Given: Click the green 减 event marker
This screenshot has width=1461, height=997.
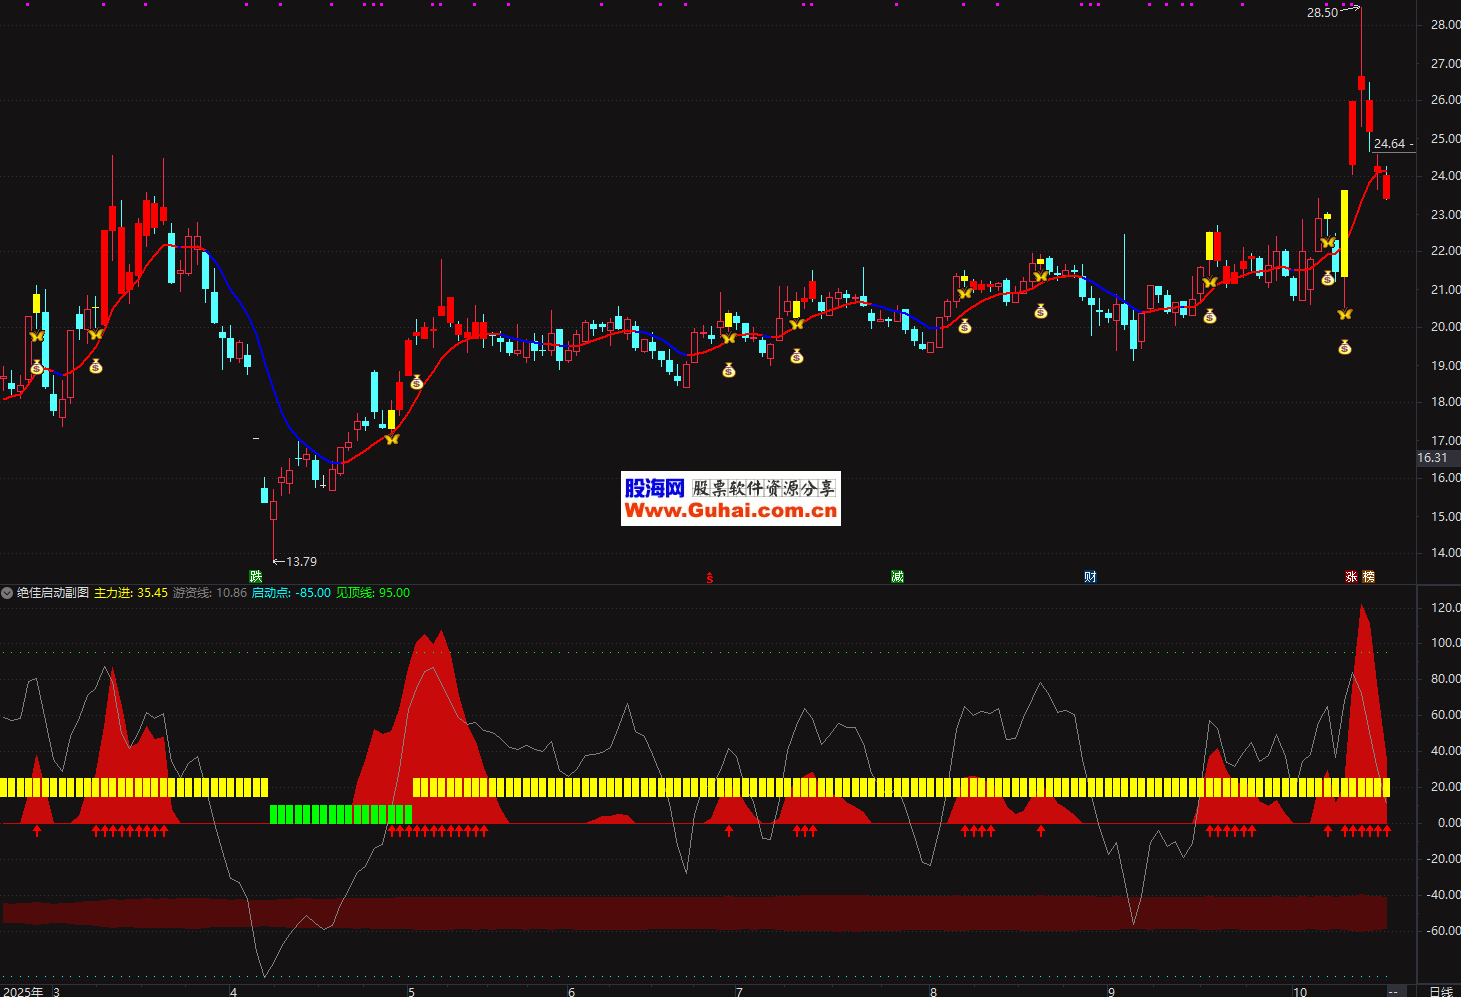Looking at the screenshot, I should pos(897,576).
